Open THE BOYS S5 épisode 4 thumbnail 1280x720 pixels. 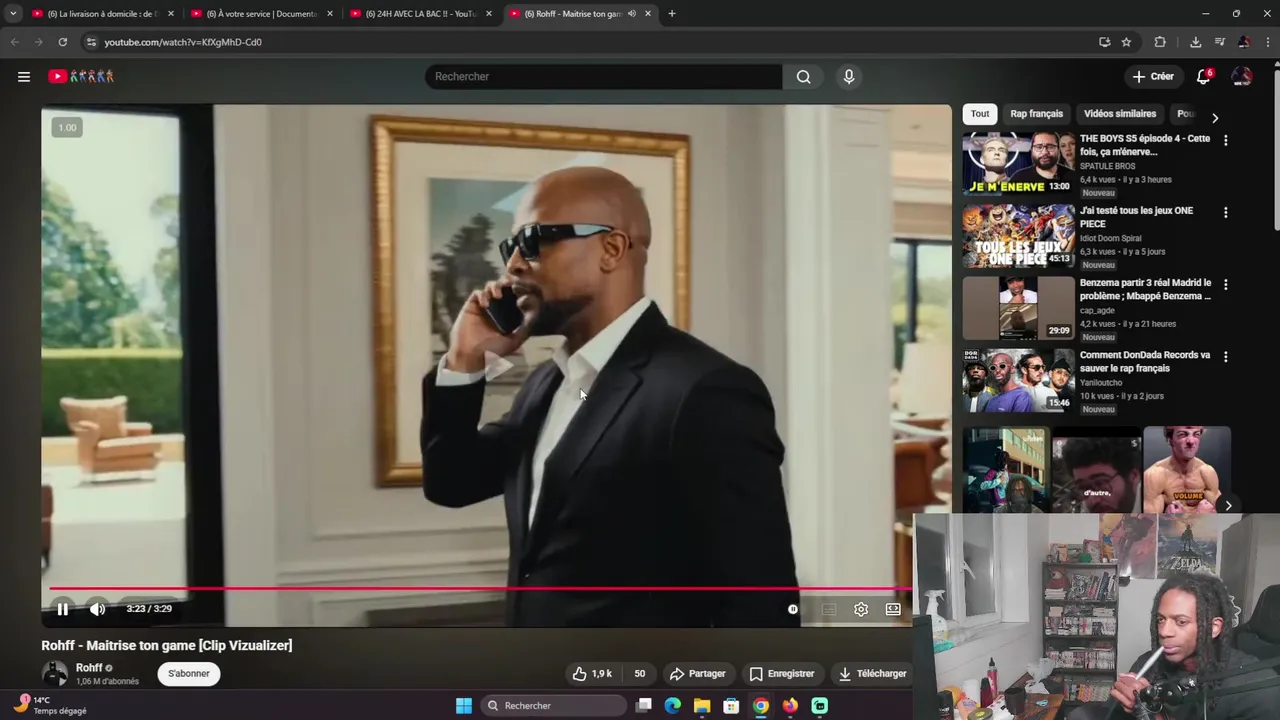point(1018,164)
